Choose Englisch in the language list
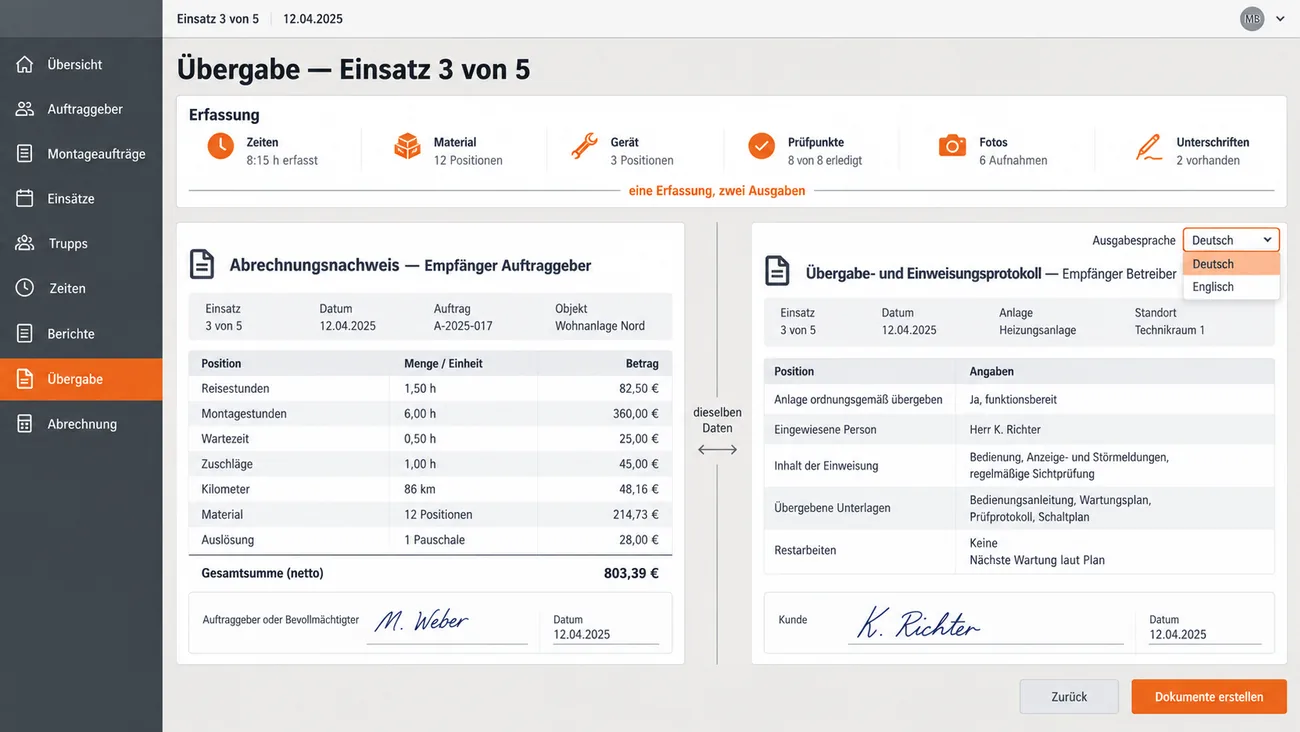1300x732 pixels. 1231,287
